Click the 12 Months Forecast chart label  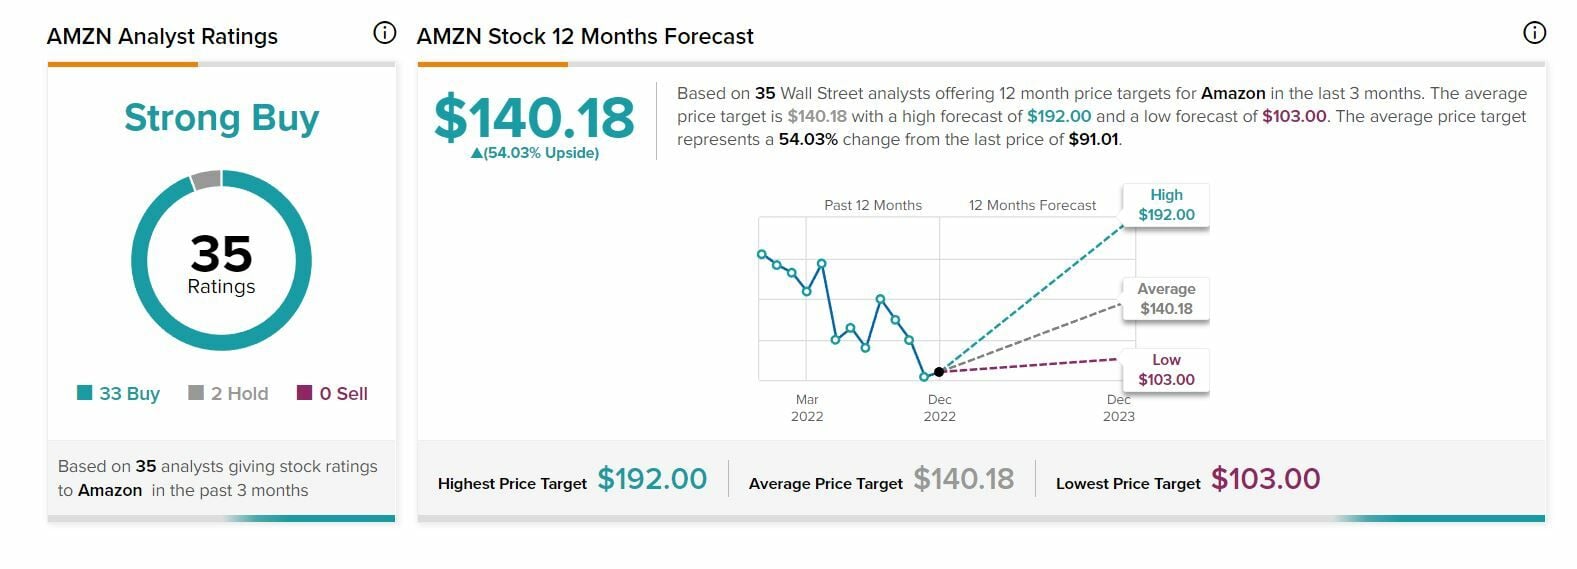pos(1032,205)
